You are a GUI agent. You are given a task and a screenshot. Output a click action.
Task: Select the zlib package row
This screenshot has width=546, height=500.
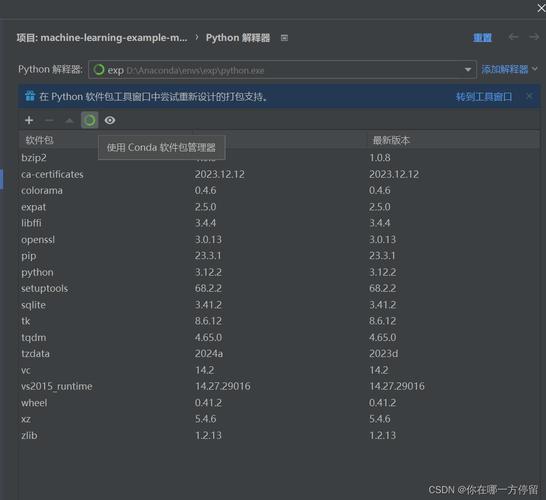tap(279, 435)
